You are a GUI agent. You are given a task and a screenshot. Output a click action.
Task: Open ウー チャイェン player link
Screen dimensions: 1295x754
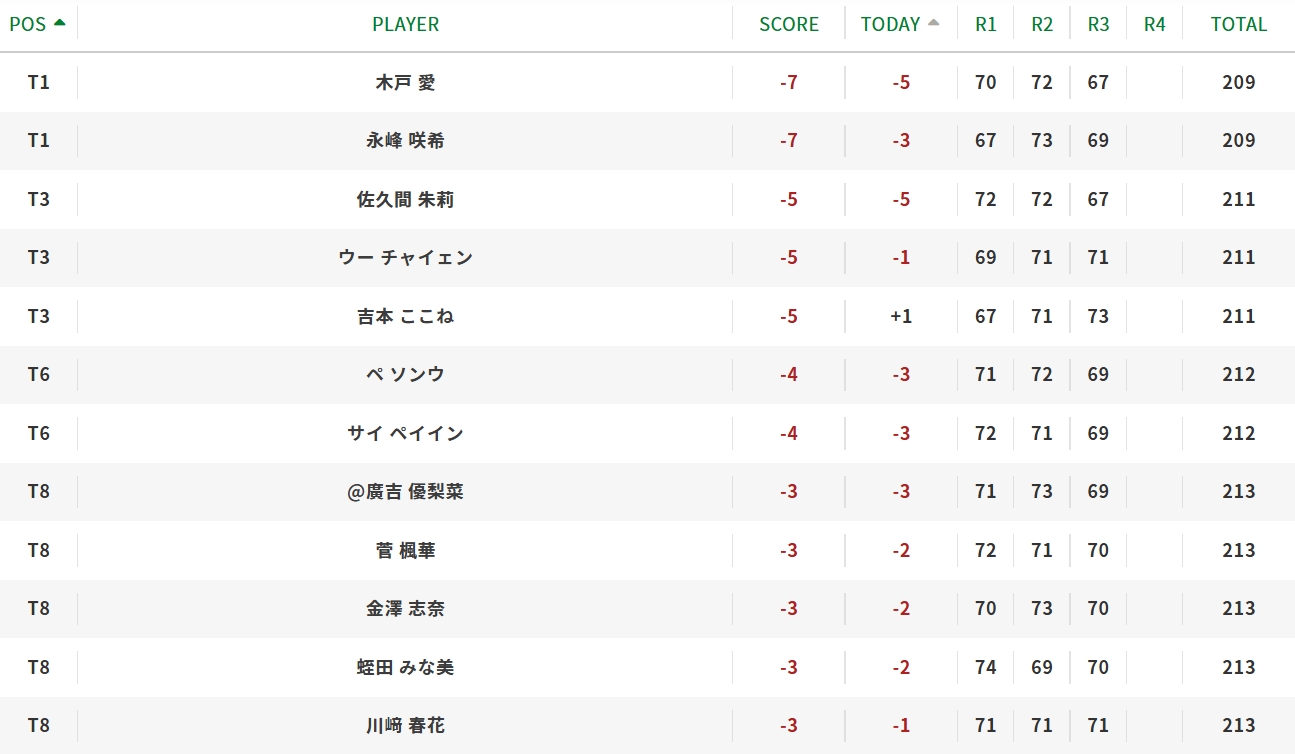click(x=405, y=258)
